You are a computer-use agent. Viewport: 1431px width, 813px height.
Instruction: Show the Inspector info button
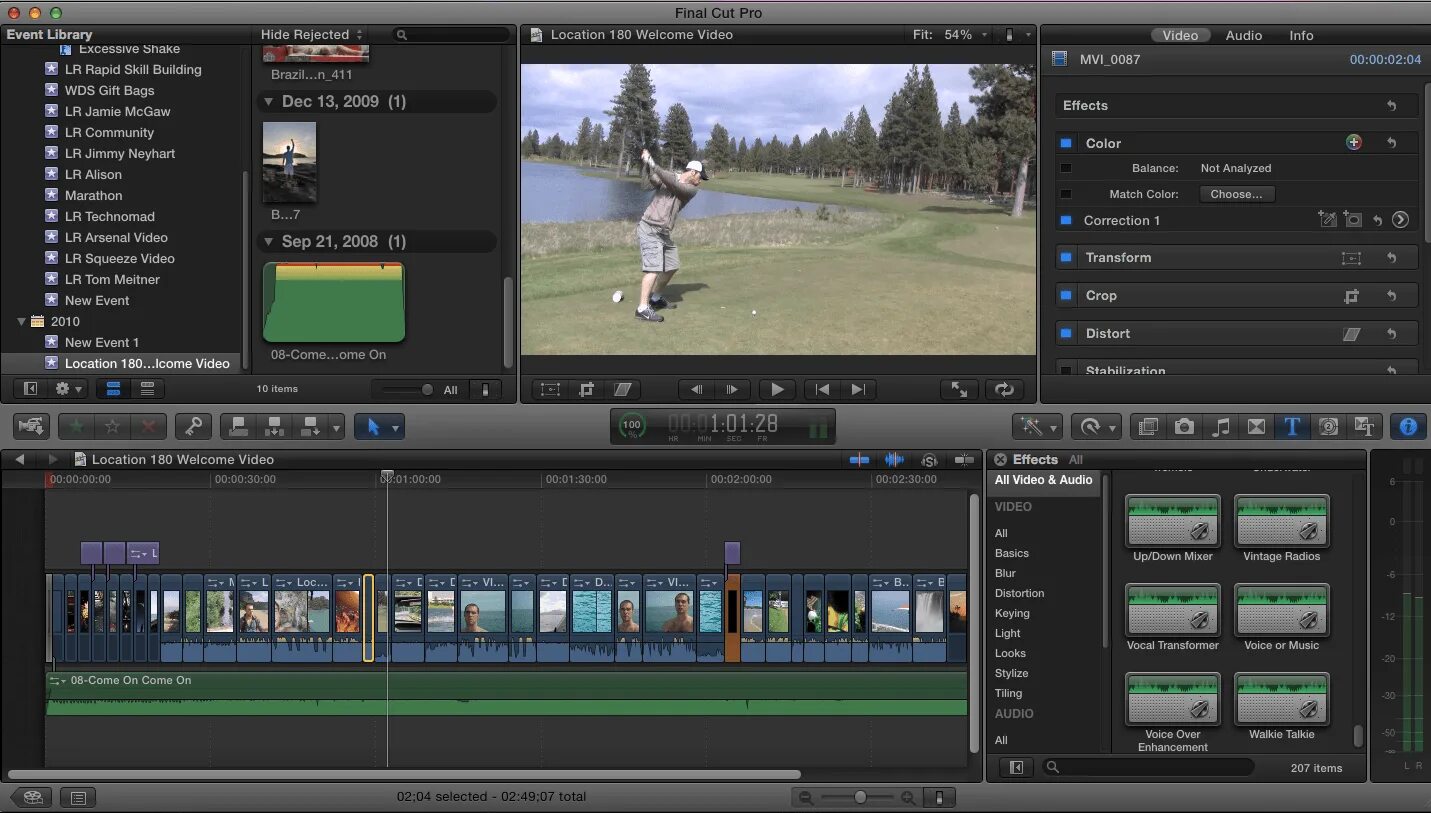1408,427
